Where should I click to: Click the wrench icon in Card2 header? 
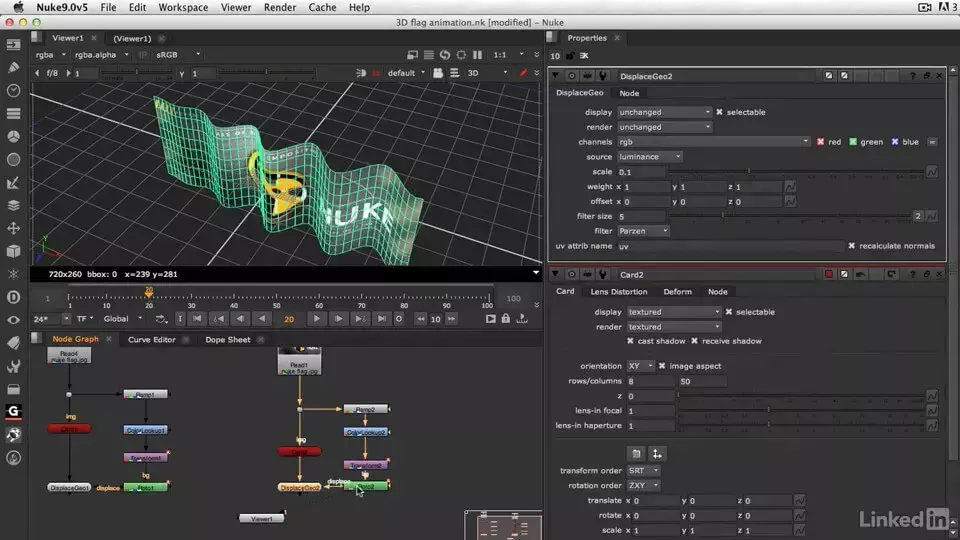(x=602, y=274)
